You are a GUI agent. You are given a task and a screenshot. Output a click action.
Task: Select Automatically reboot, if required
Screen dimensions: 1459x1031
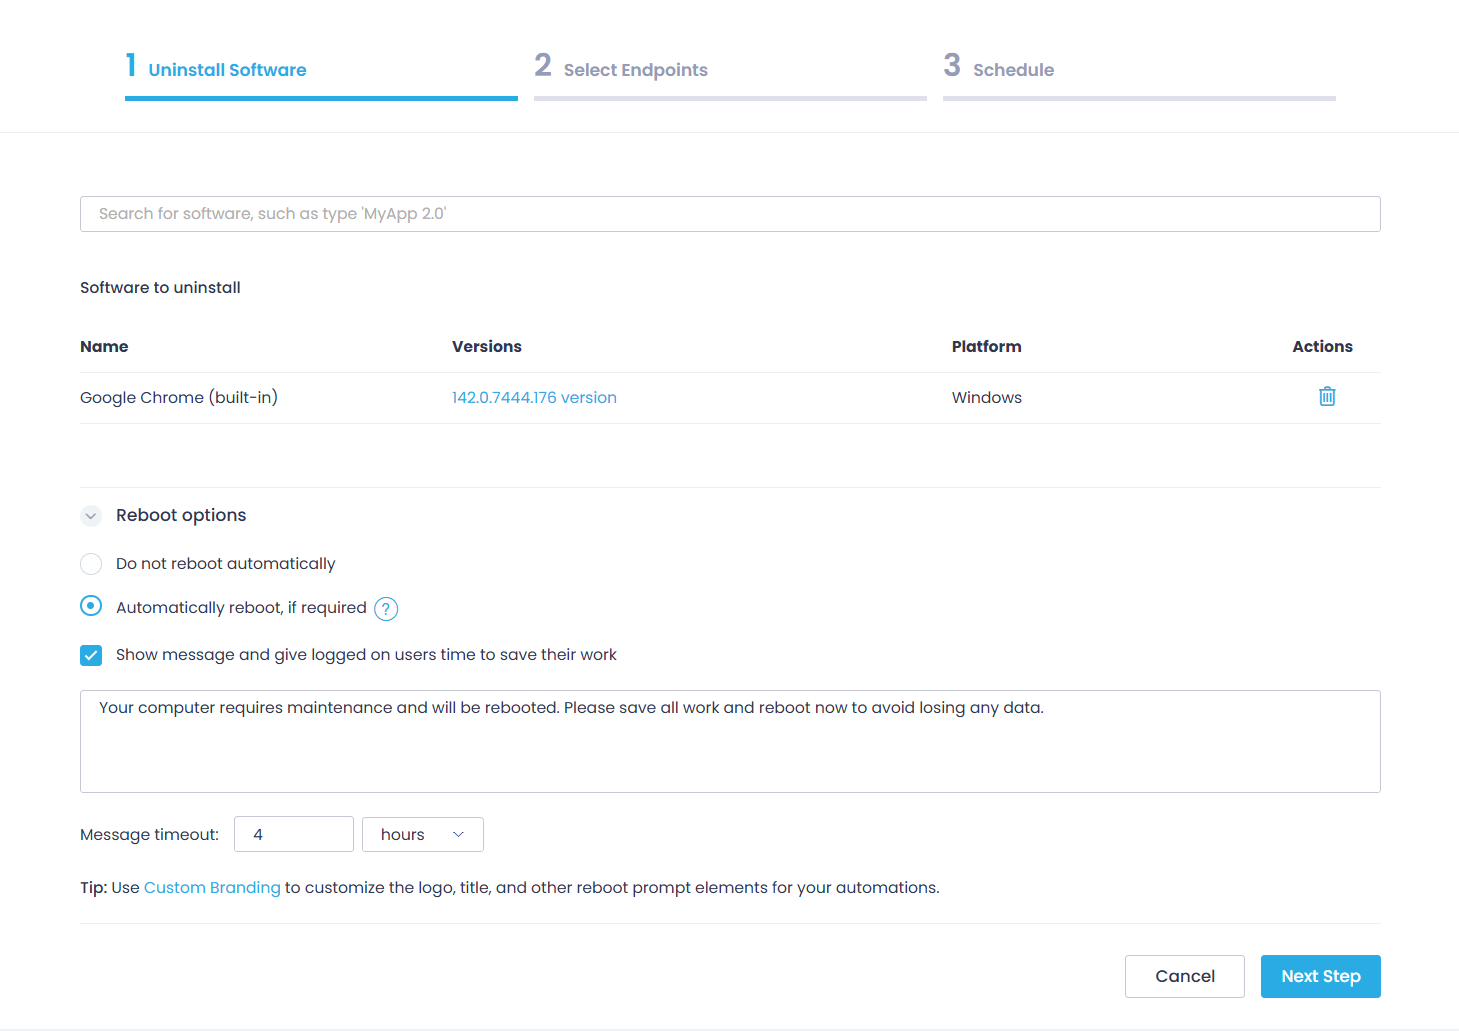[x=90, y=606]
